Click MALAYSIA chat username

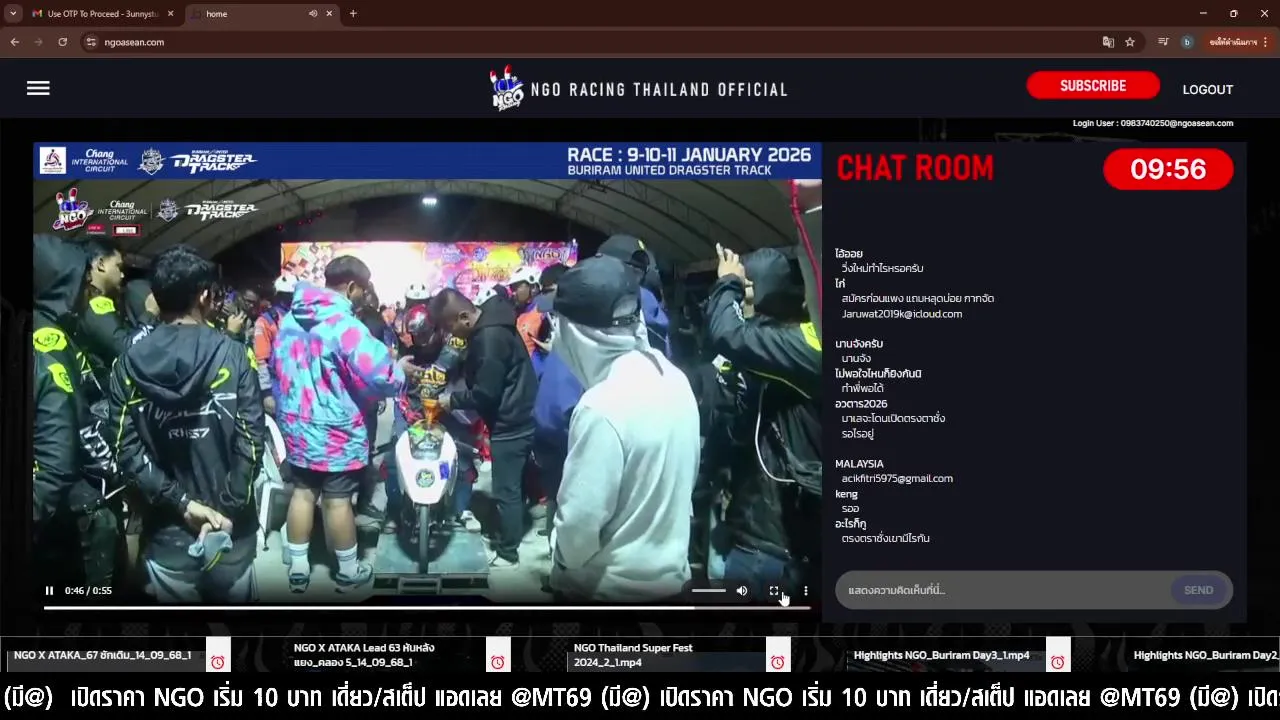tap(859, 464)
